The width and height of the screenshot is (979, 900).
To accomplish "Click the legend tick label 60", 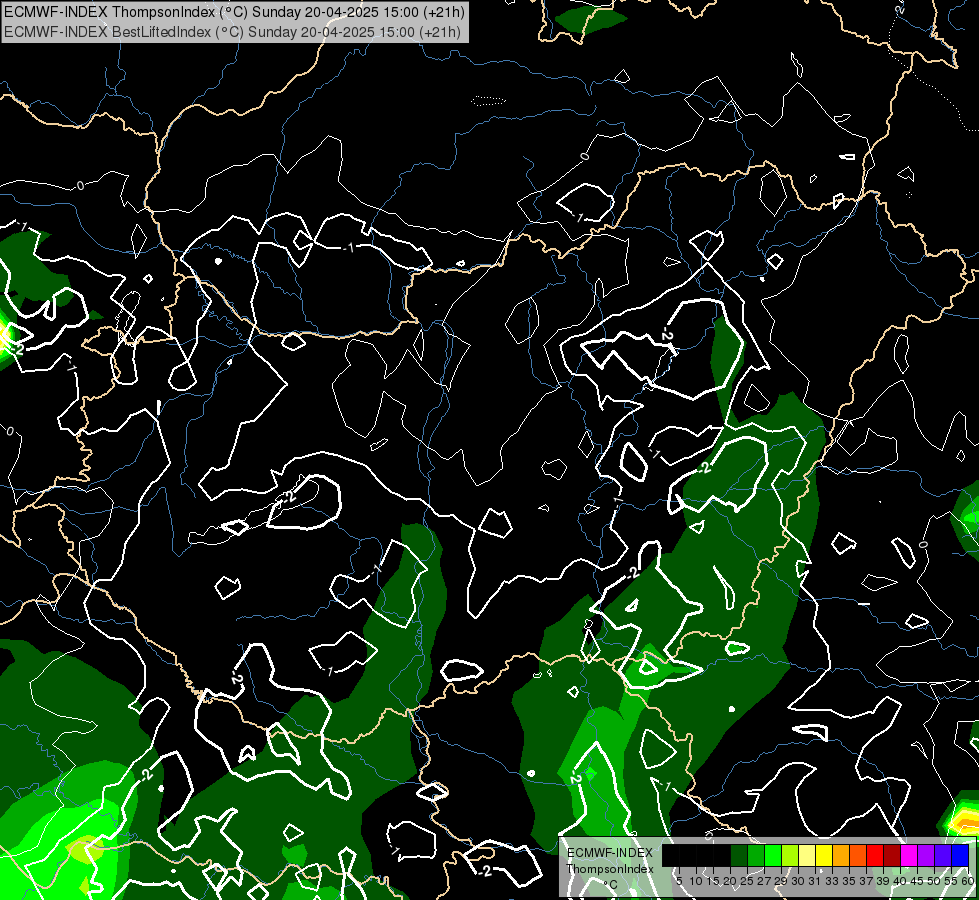I will (x=968, y=881).
